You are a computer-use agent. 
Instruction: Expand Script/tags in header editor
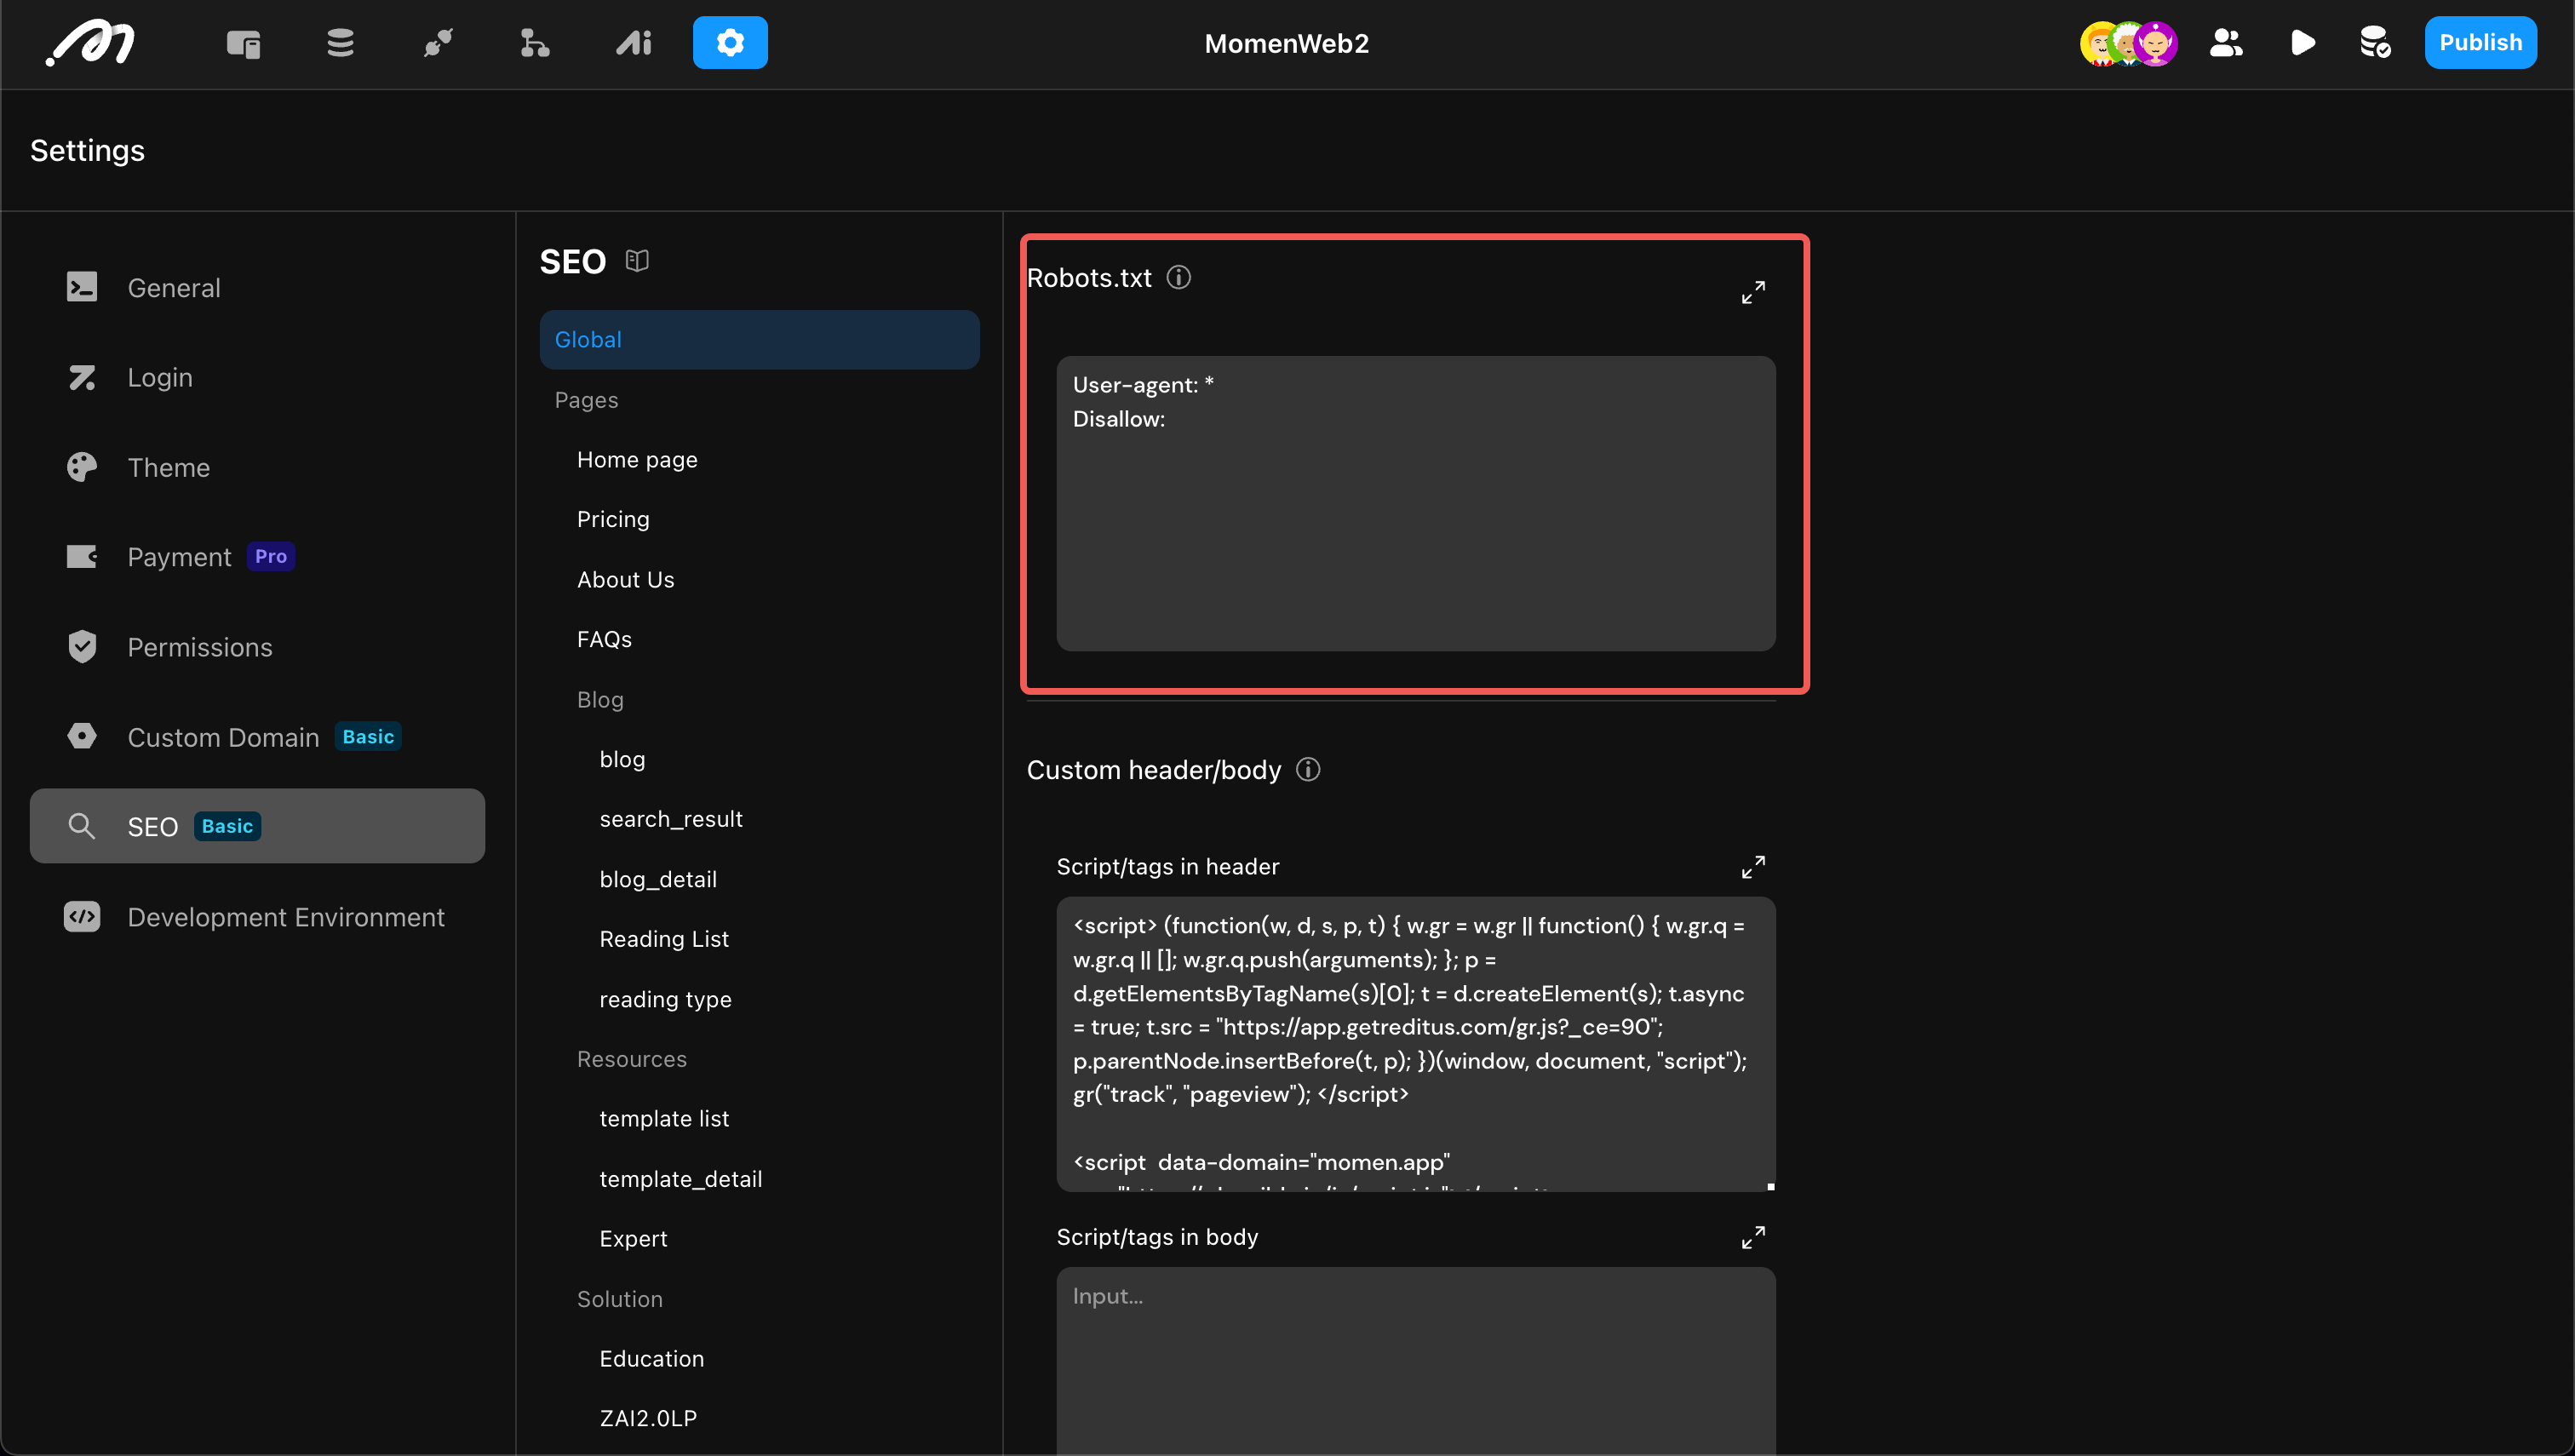tap(1753, 866)
